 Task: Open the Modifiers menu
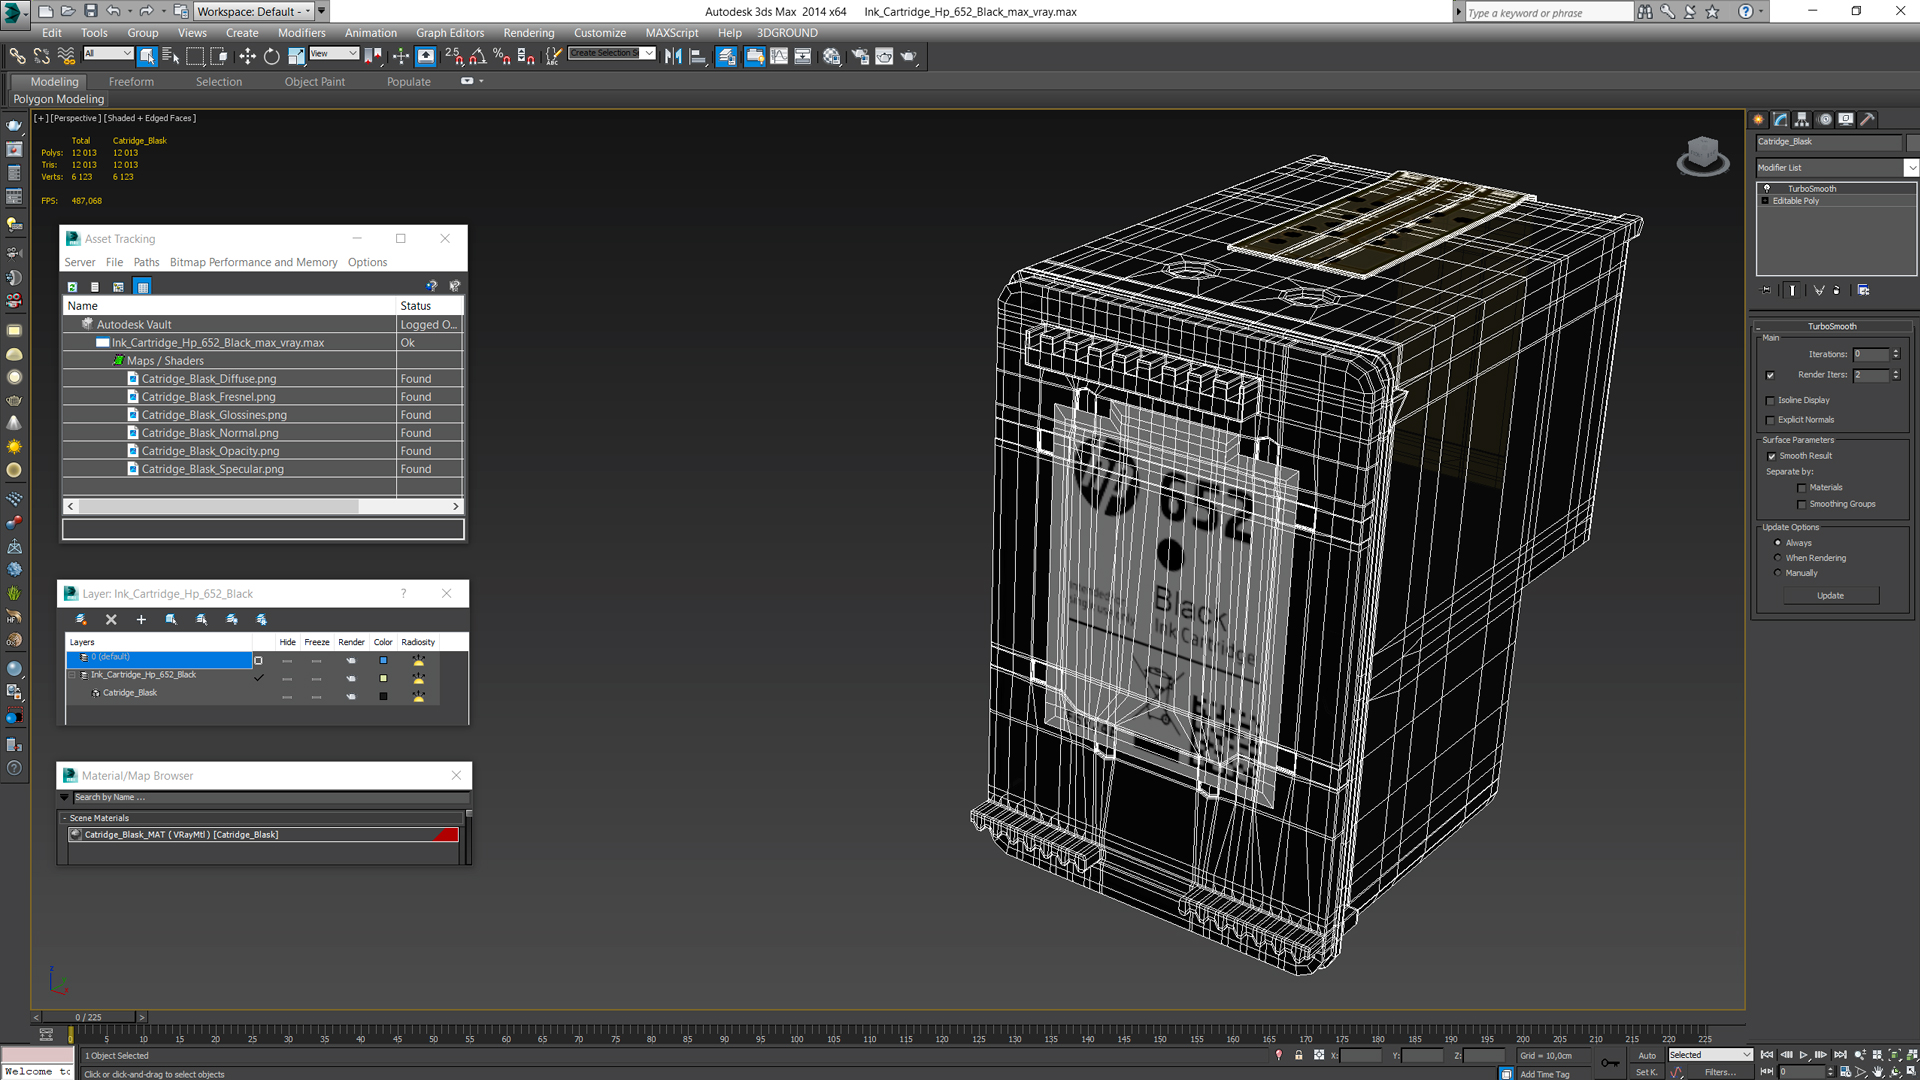point(302,33)
